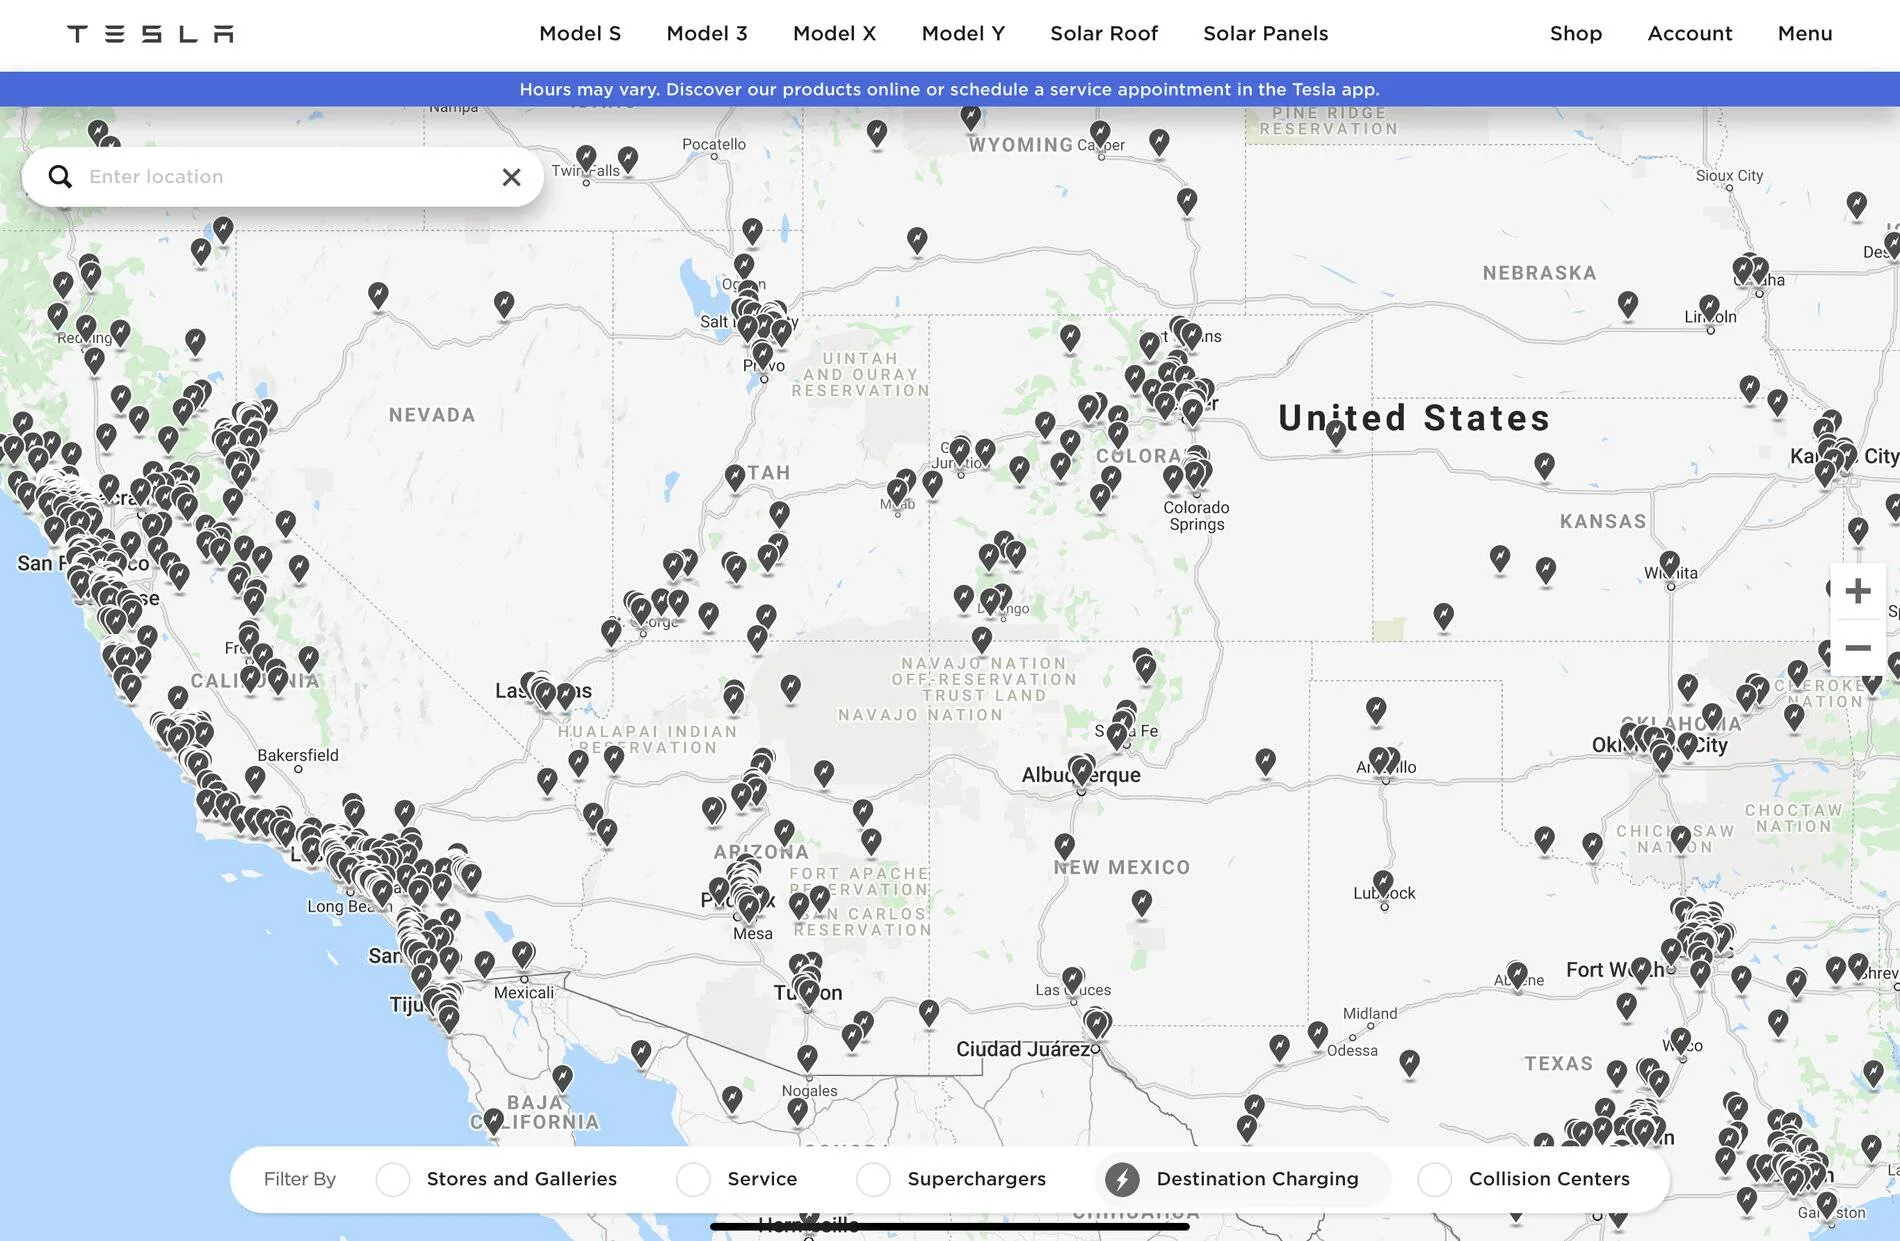Toggle the Destination Charging filter label
Image resolution: width=1900 pixels, height=1241 pixels.
(1257, 1179)
